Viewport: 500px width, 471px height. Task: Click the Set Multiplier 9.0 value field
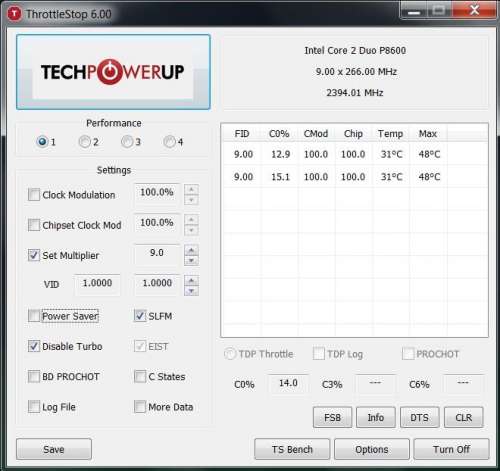point(157,253)
